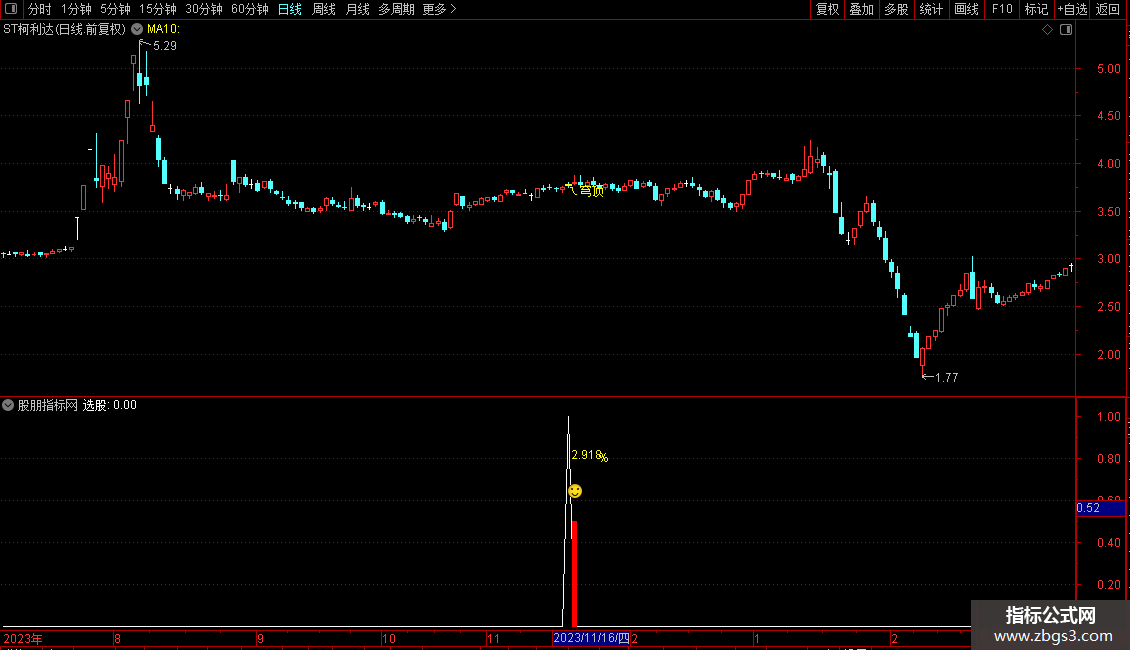
Task: Select the 30分钟 period tab
Action: [x=203, y=9]
